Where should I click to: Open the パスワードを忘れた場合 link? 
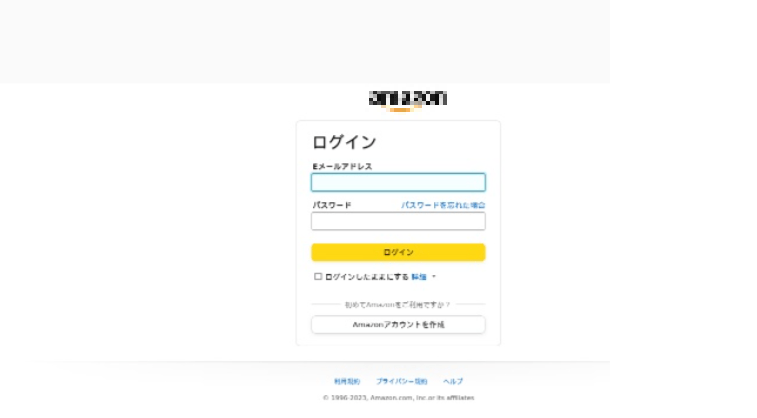443,205
